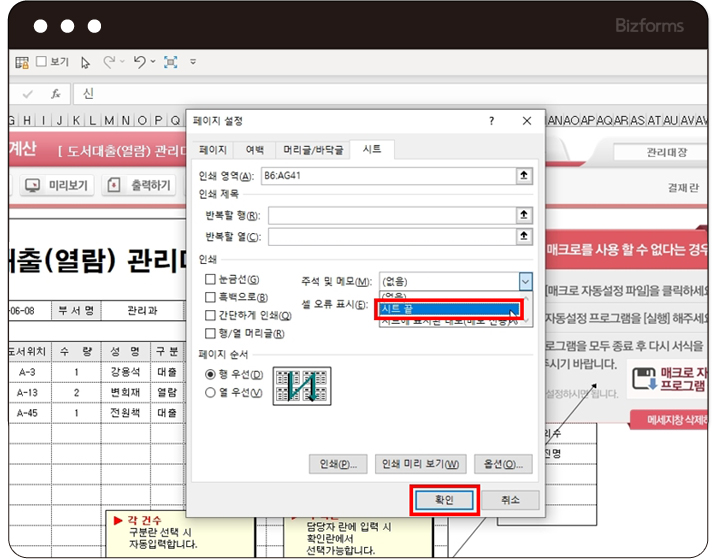Screen dimensions: 715x560
Task: Toggle the 간단하게 인쇄 checkbox
Action: [x=210, y=315]
